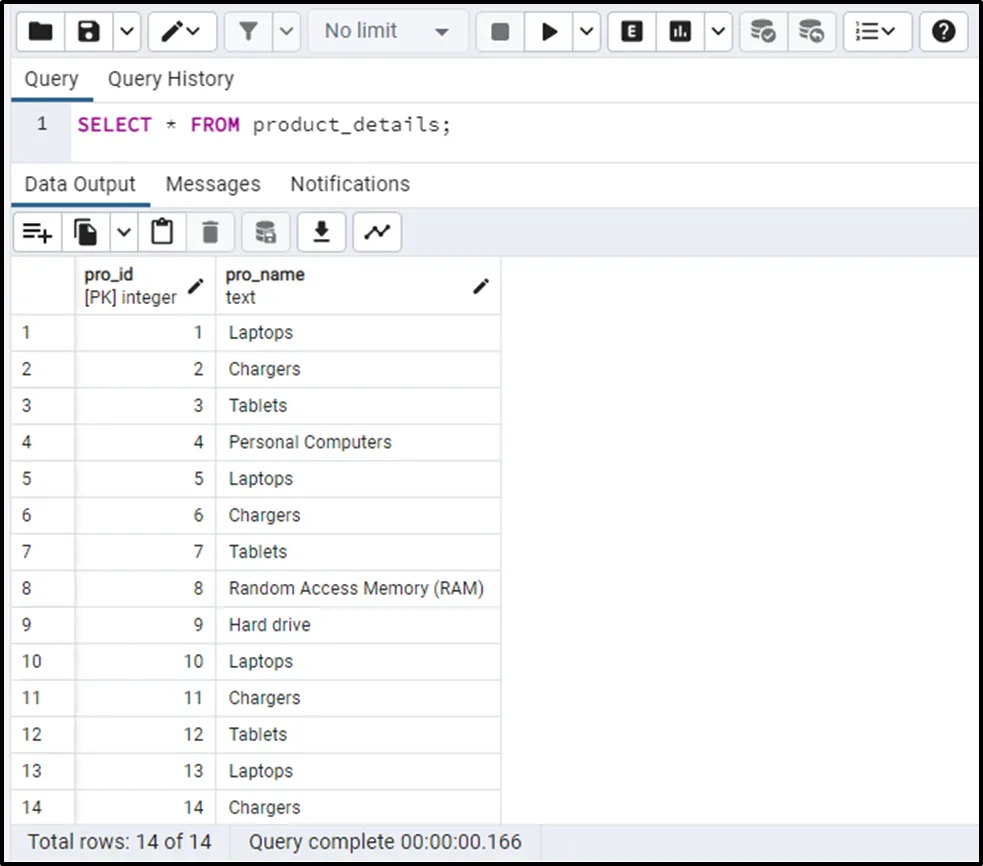Click the Explain (E) button

632,32
